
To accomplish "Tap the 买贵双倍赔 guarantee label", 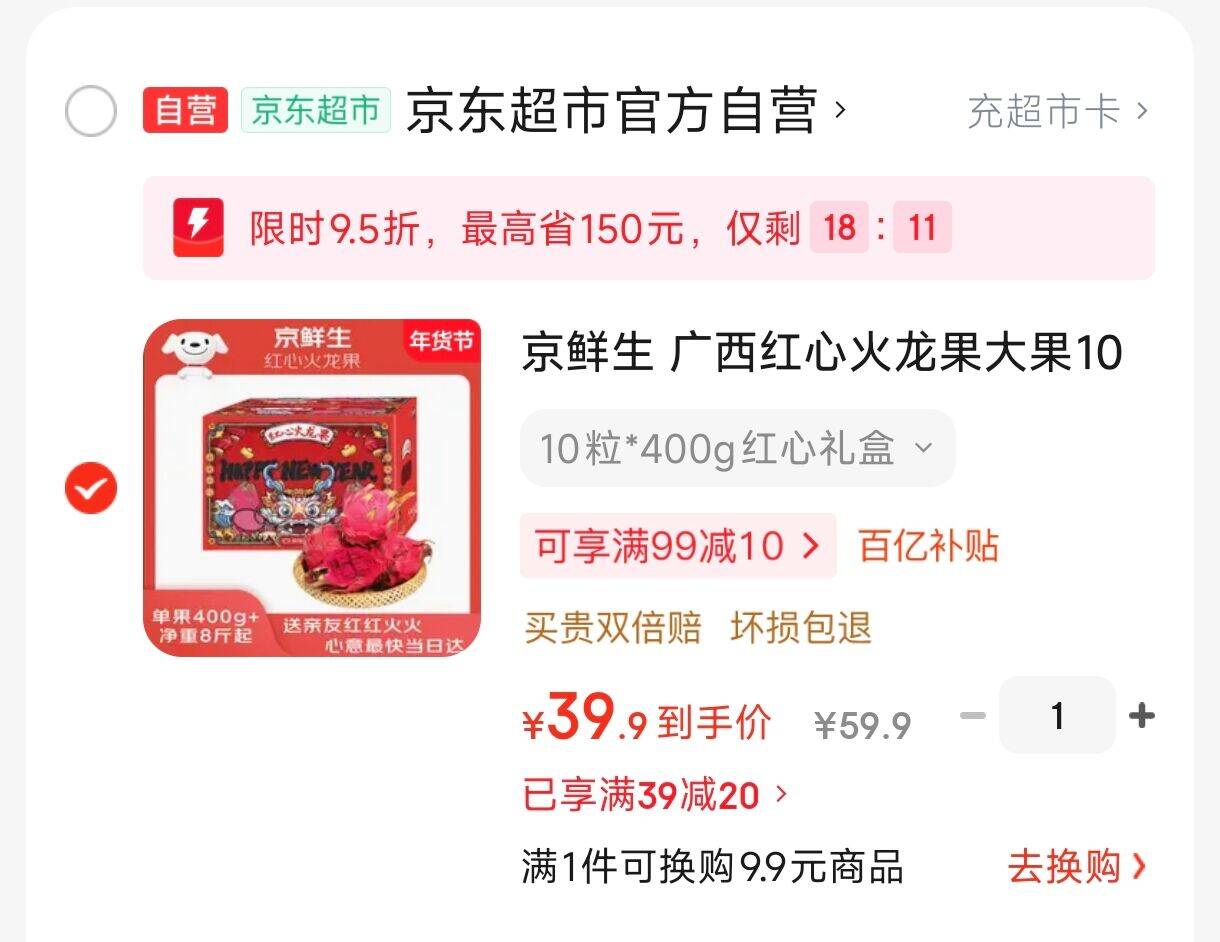I will pos(613,628).
